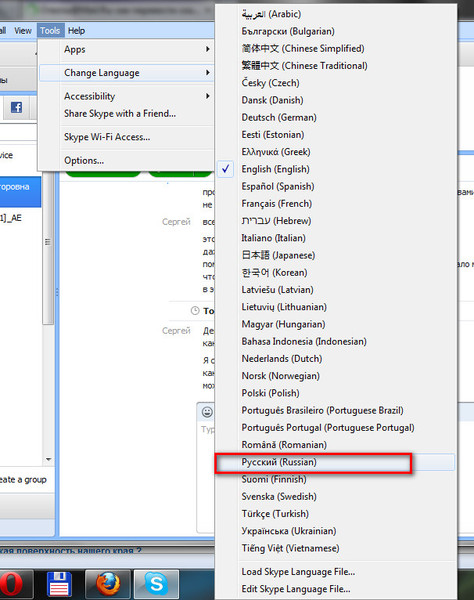
Task: Open the emoticon smiley picker
Action: tap(207, 412)
